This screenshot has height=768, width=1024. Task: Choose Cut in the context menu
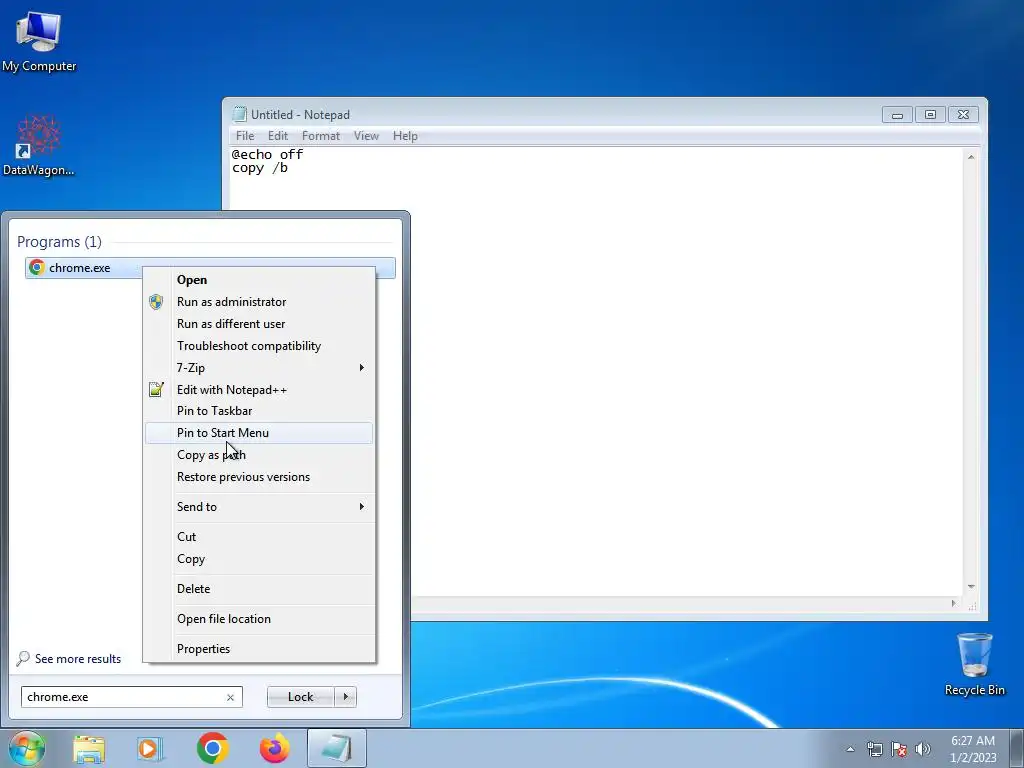(x=259, y=537)
